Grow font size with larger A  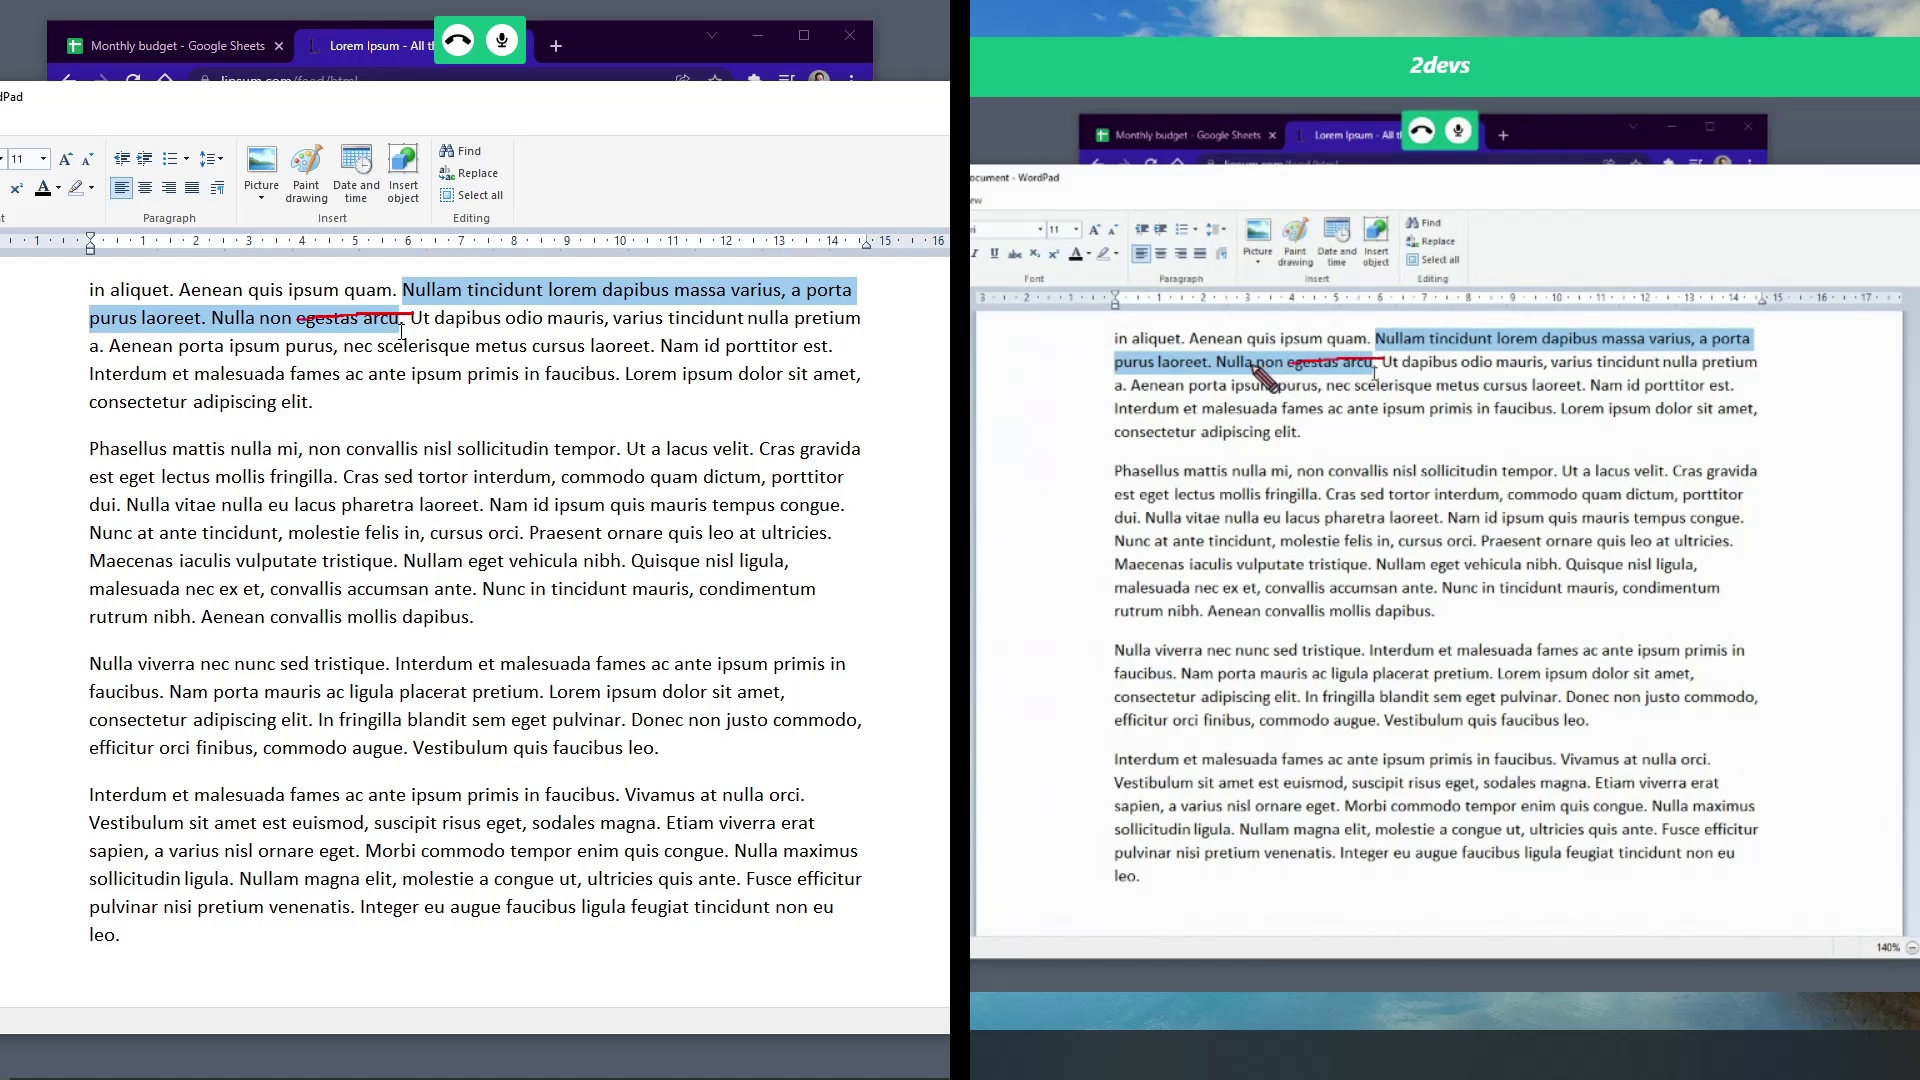(65, 159)
